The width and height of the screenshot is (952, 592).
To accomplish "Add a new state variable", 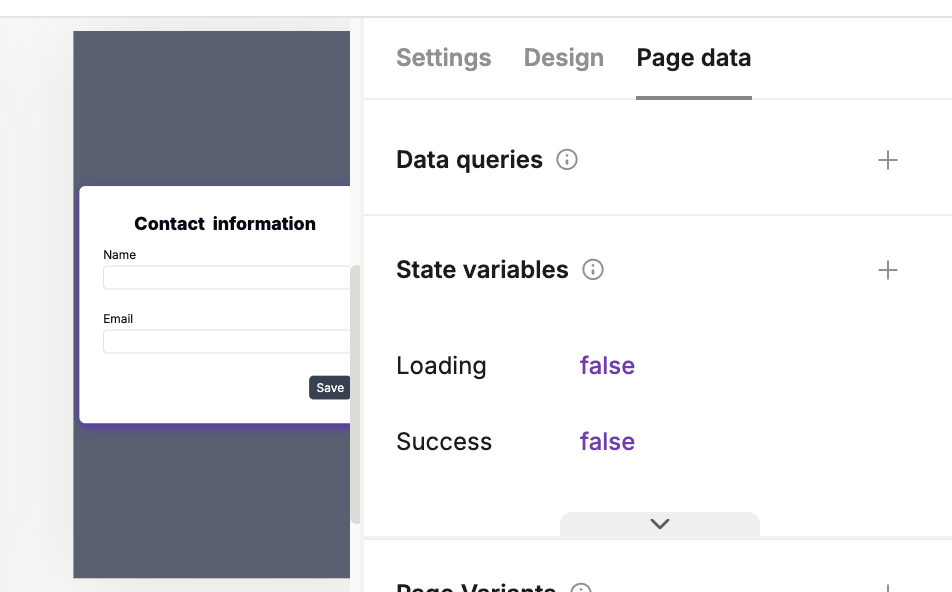I will [887, 269].
